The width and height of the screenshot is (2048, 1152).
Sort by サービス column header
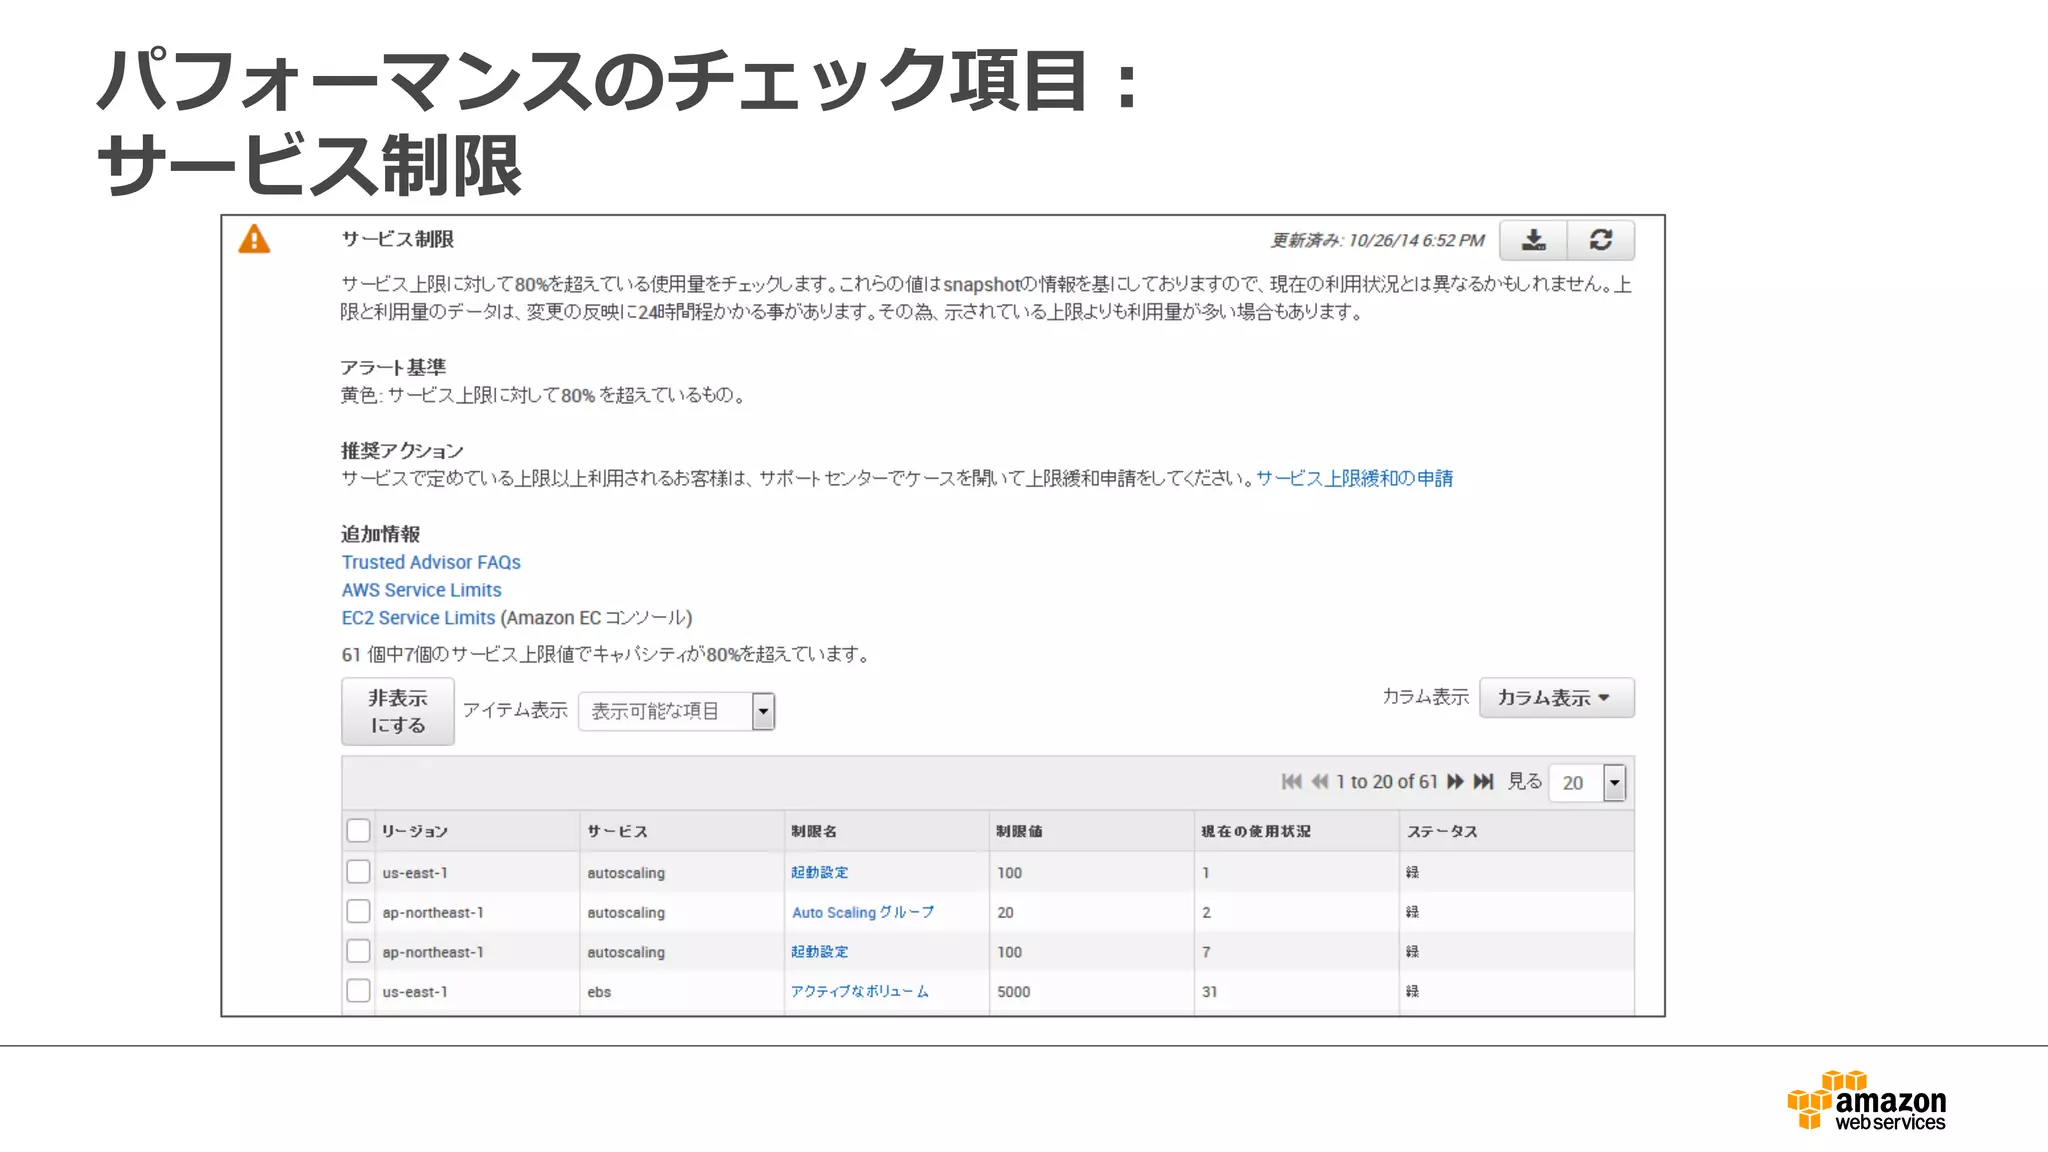[617, 831]
